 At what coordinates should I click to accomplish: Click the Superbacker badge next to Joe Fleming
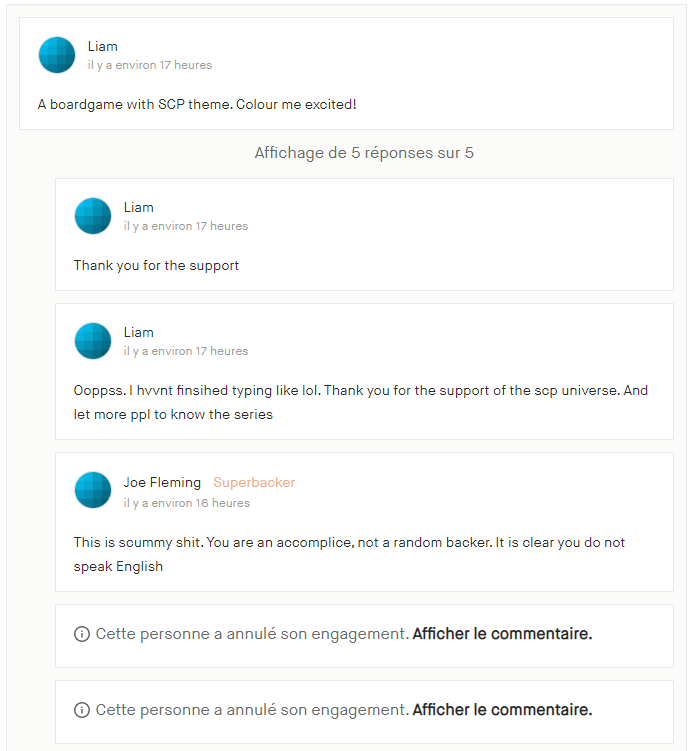pyautogui.click(x=254, y=483)
